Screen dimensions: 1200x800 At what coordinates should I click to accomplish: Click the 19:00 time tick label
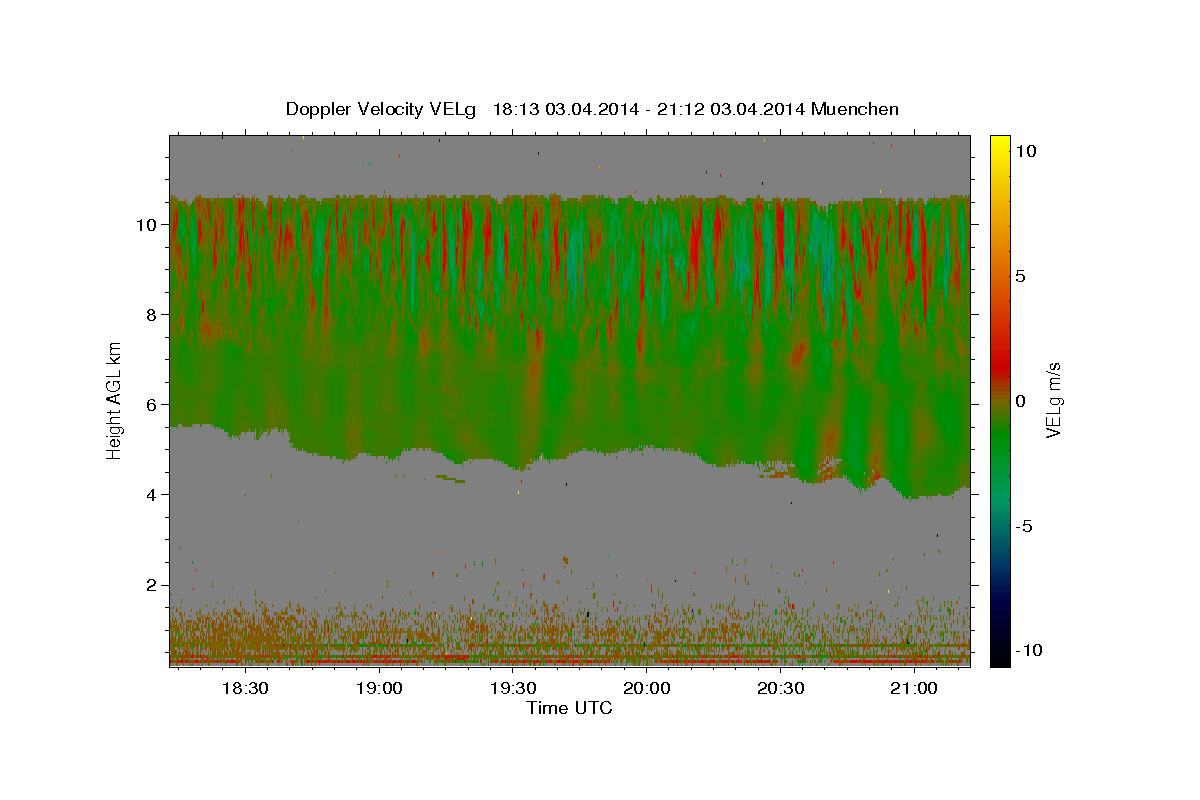coord(378,688)
